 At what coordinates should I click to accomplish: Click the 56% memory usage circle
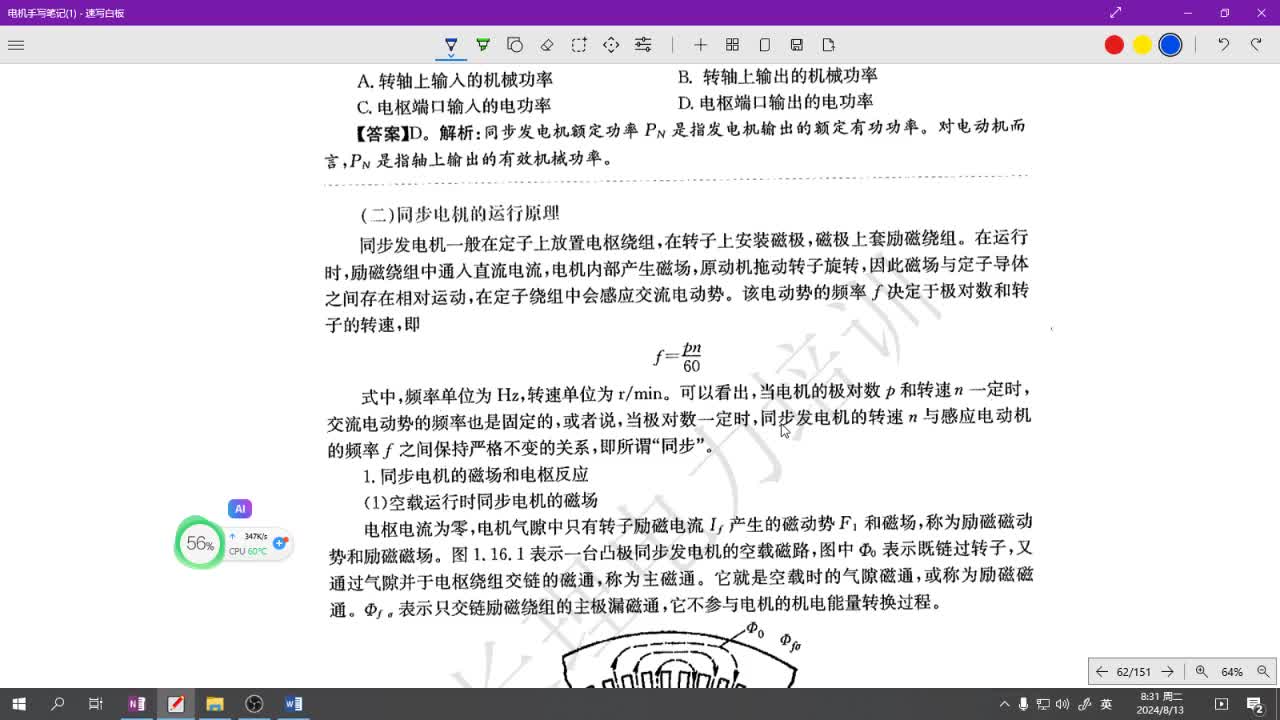pos(200,543)
